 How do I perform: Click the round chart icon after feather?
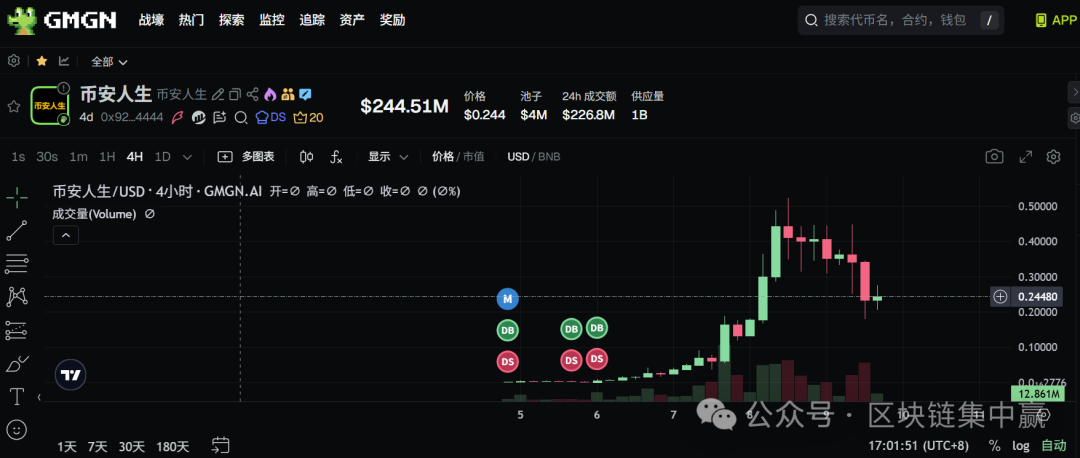click(199, 117)
